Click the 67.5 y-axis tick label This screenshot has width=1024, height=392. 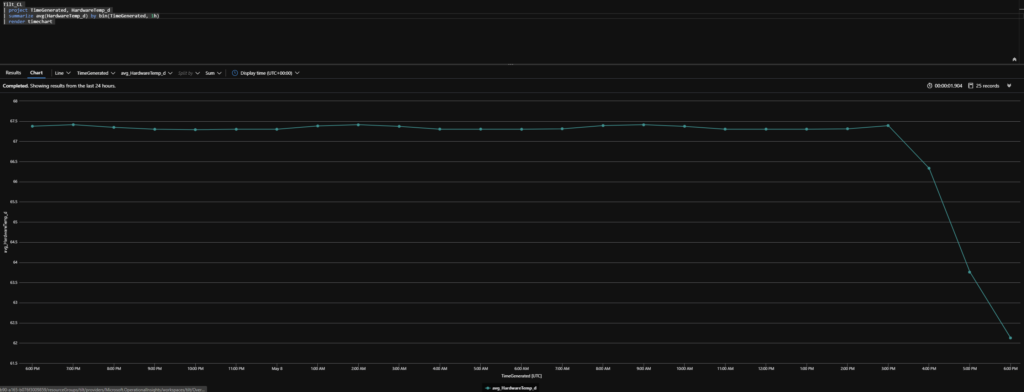pyautogui.click(x=14, y=121)
